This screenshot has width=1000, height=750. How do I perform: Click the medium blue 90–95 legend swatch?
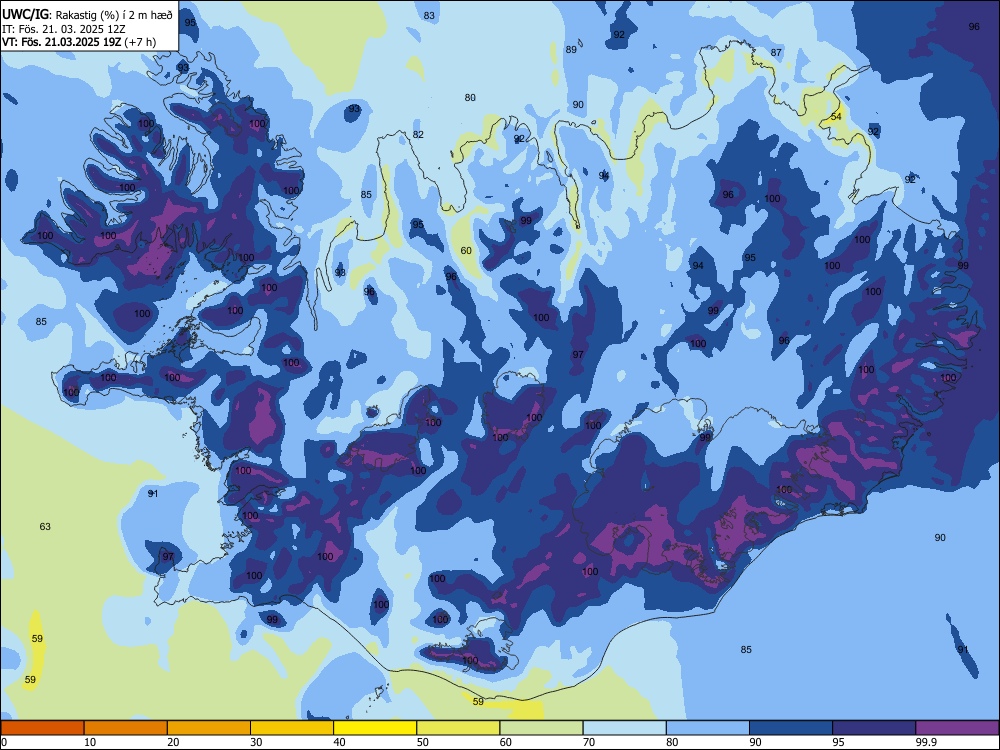coord(791,728)
